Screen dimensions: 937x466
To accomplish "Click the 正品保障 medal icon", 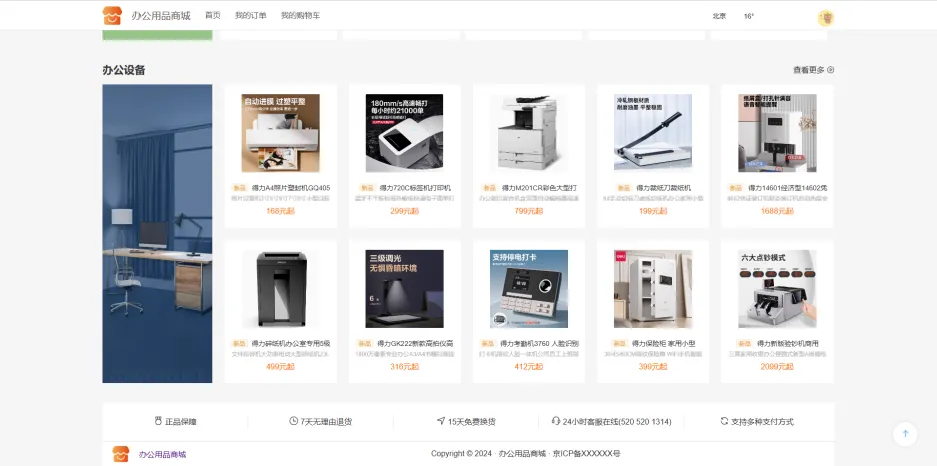I will click(158, 421).
